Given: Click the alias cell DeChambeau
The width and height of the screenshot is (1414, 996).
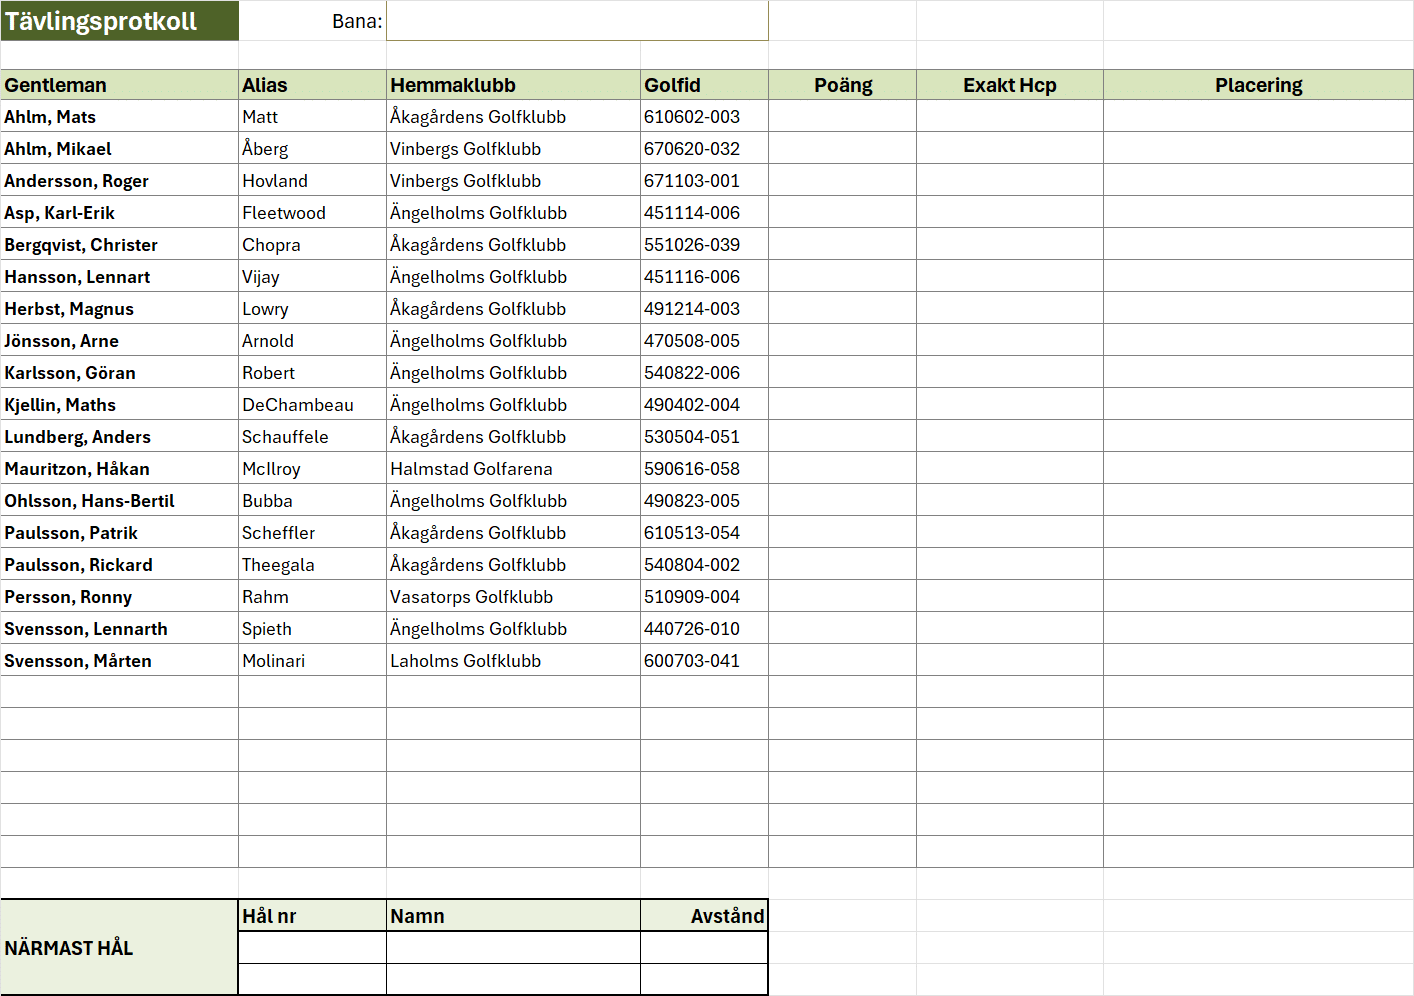Looking at the screenshot, I should click(x=312, y=405).
